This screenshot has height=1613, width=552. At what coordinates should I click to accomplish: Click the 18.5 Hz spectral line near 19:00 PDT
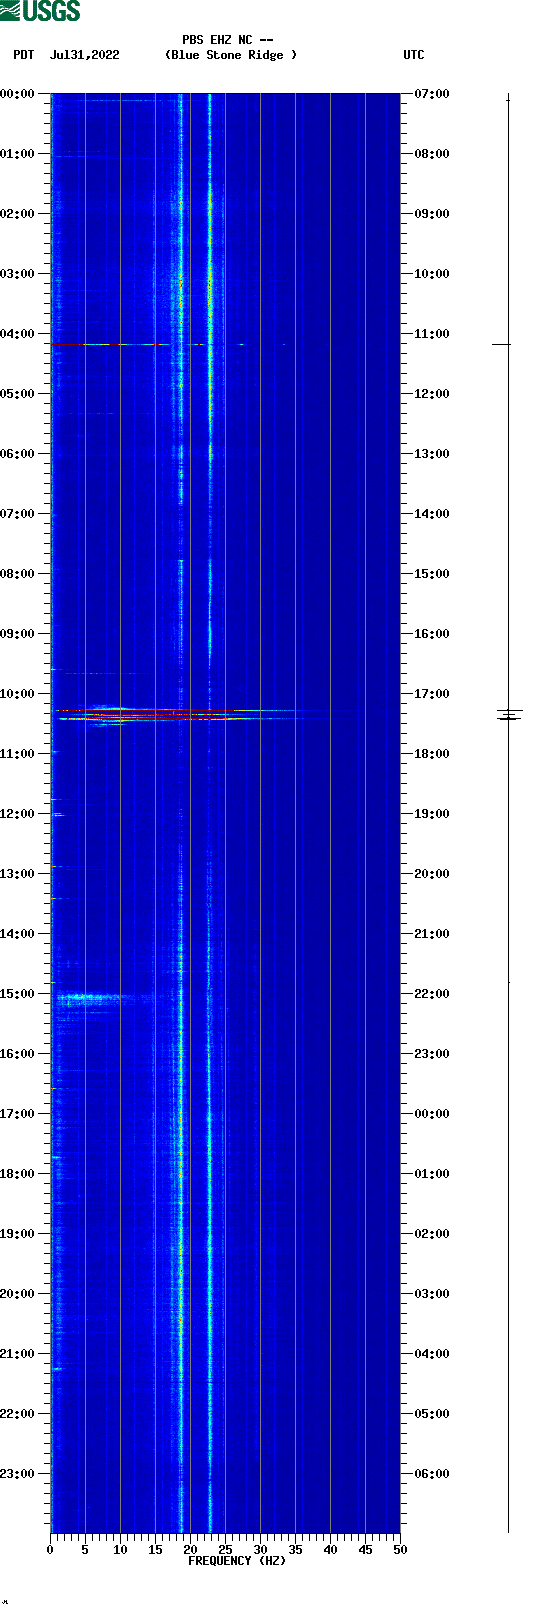click(181, 1234)
